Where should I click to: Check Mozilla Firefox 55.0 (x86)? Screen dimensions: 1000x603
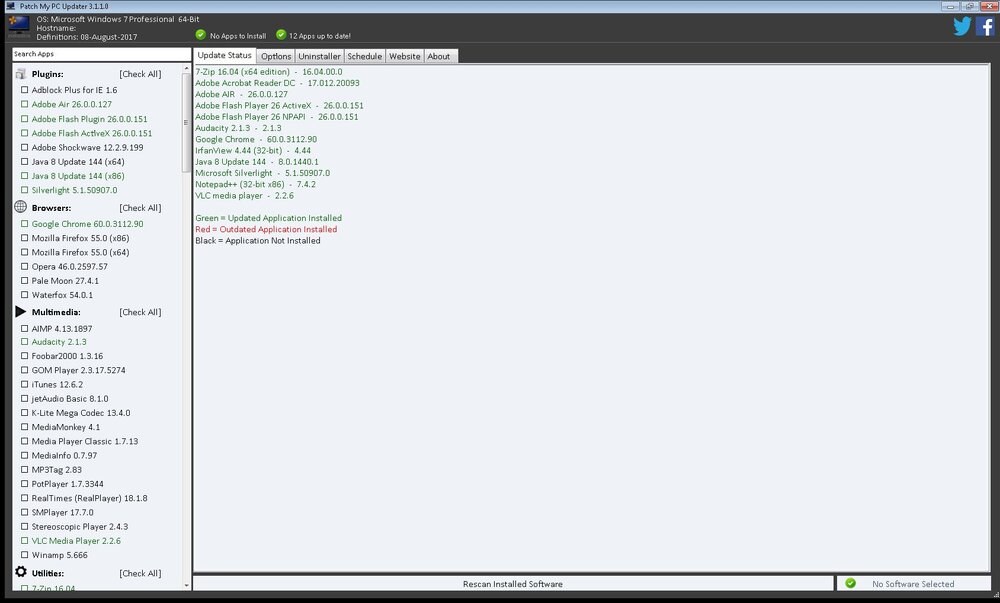(x=25, y=238)
